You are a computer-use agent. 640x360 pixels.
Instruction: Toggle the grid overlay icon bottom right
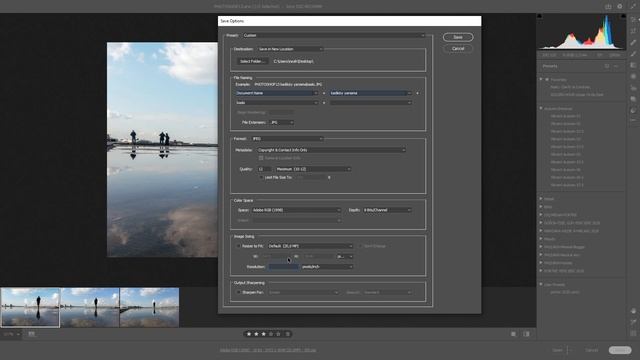[x=633, y=333]
